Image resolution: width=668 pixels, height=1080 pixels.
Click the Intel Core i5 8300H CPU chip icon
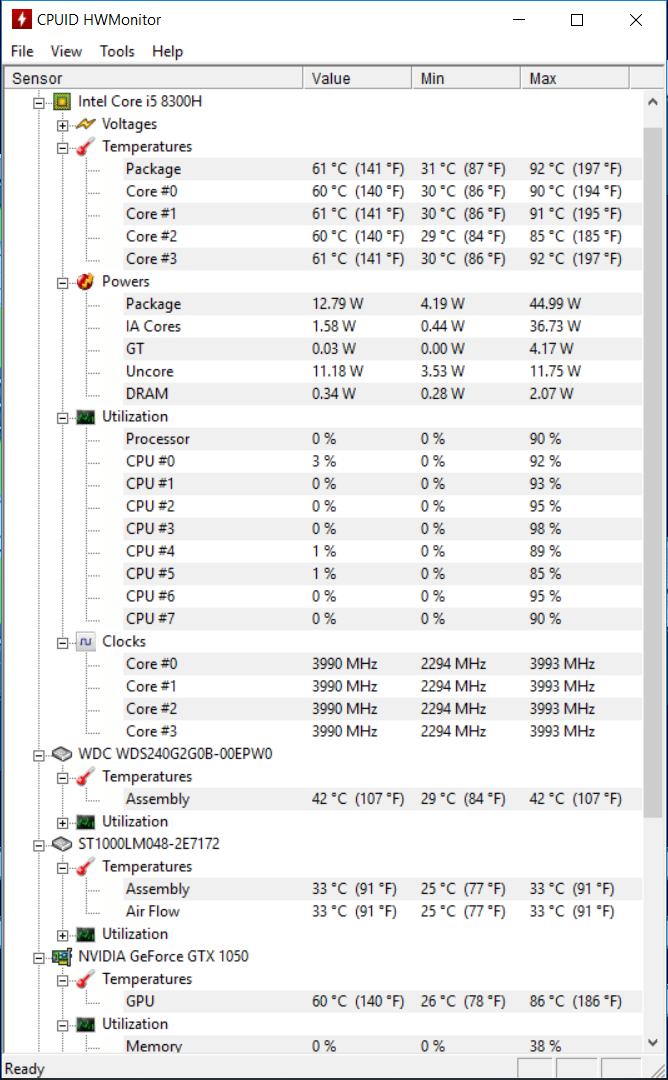pyautogui.click(x=62, y=102)
